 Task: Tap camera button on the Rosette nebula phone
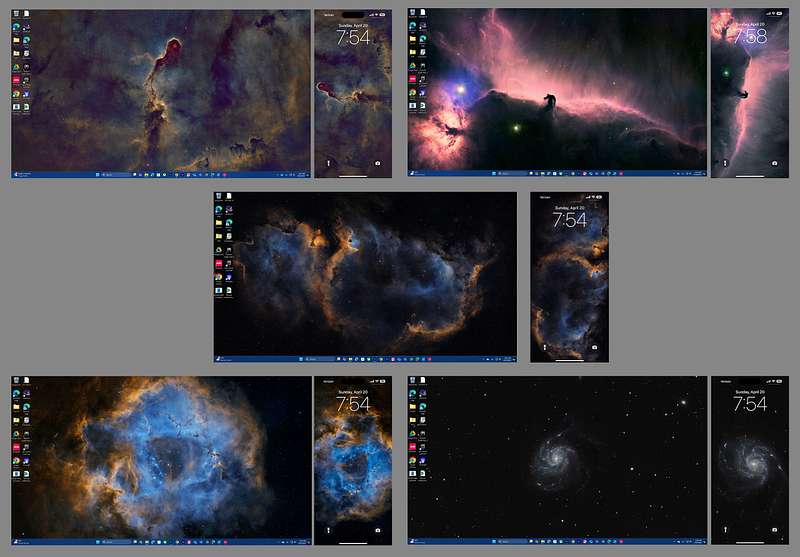378,530
